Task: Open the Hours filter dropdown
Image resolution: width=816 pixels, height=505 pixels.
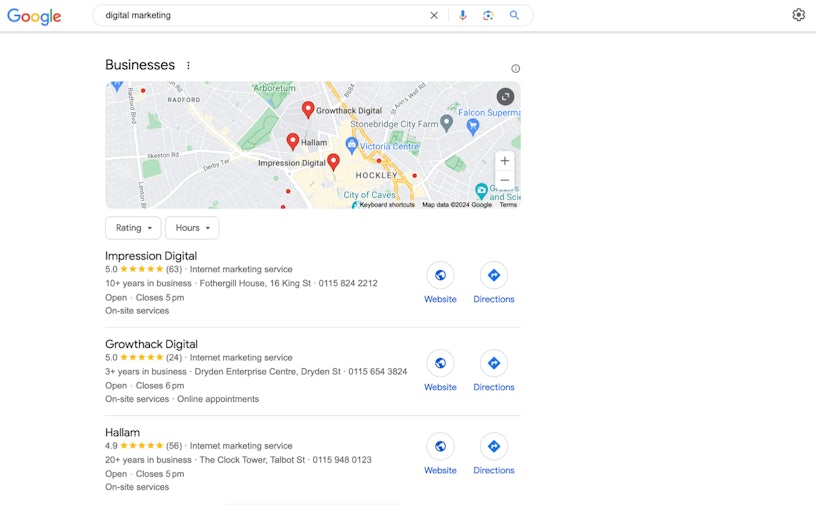Action: pyautogui.click(x=192, y=228)
